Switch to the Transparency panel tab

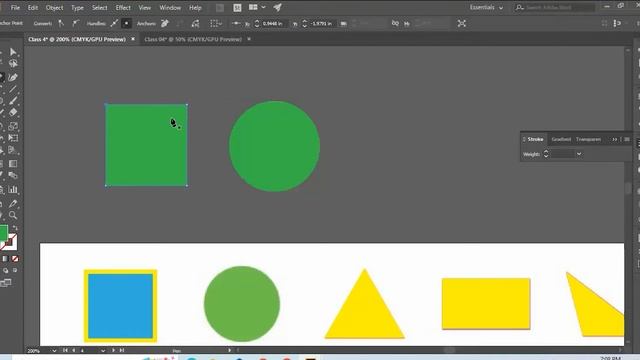coord(588,140)
